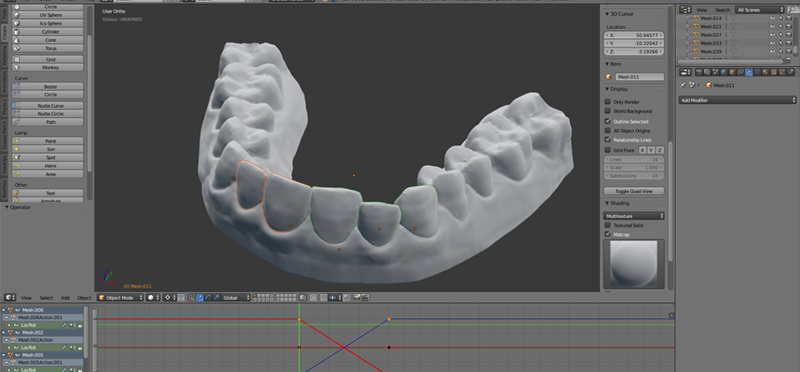
Task: Click the matcap sphere preview swatch
Action: pos(634,264)
